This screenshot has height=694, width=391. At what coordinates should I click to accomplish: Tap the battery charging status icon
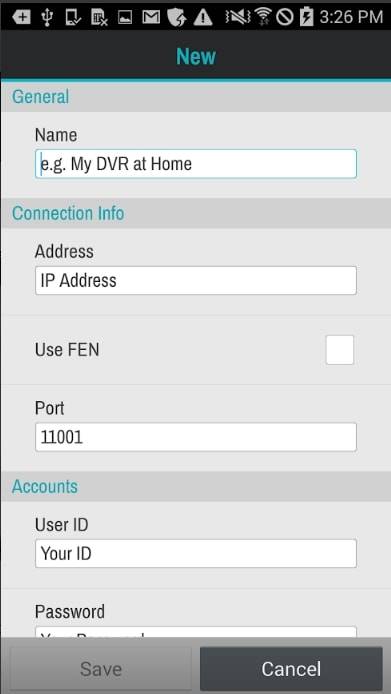[x=306, y=17]
